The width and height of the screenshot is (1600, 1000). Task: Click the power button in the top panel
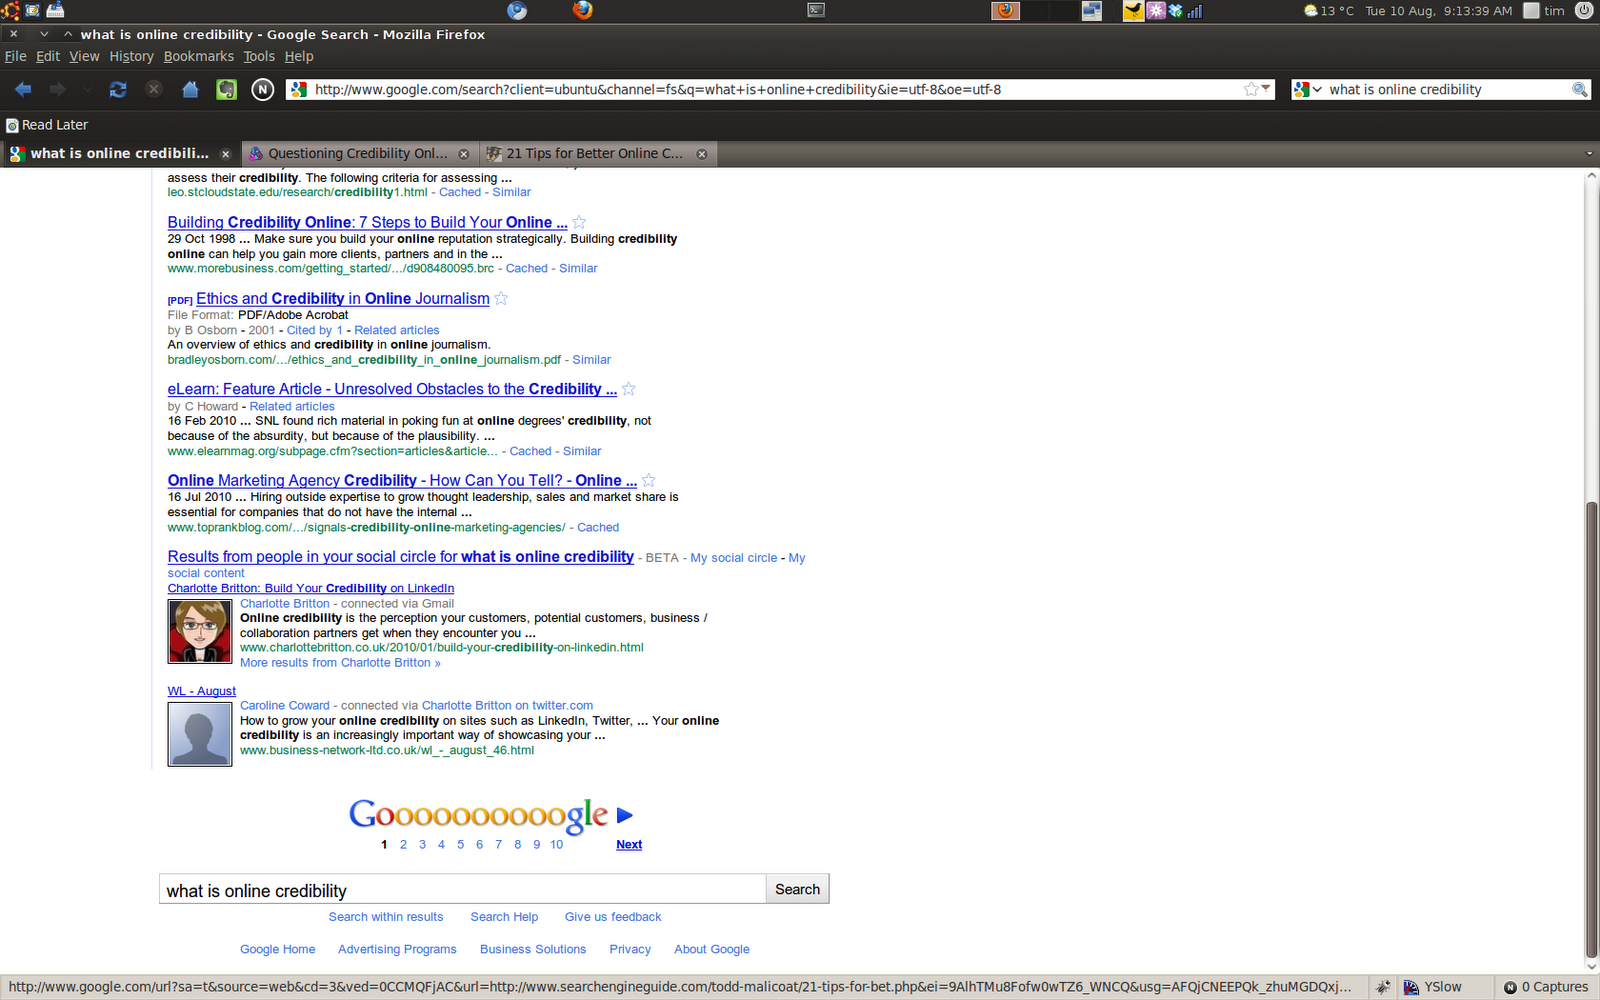[x=1584, y=10]
